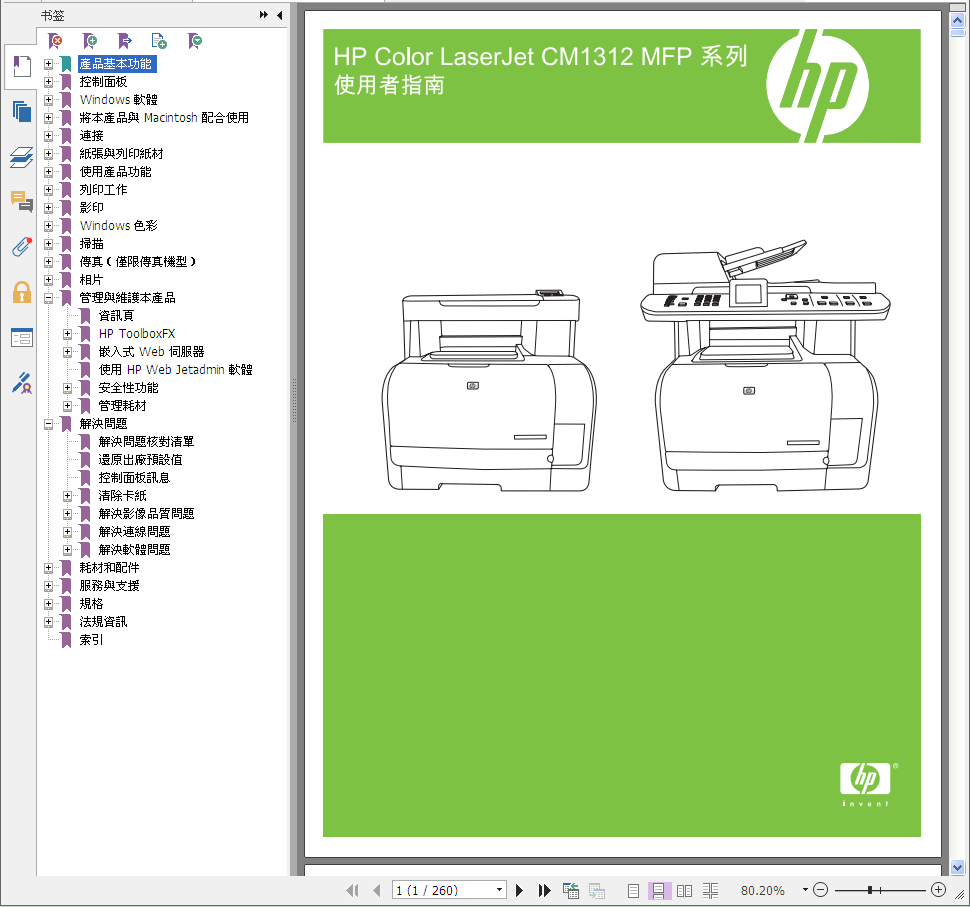This screenshot has width=970, height=907.
Task: Go to the previous page
Action: pyautogui.click(x=377, y=890)
